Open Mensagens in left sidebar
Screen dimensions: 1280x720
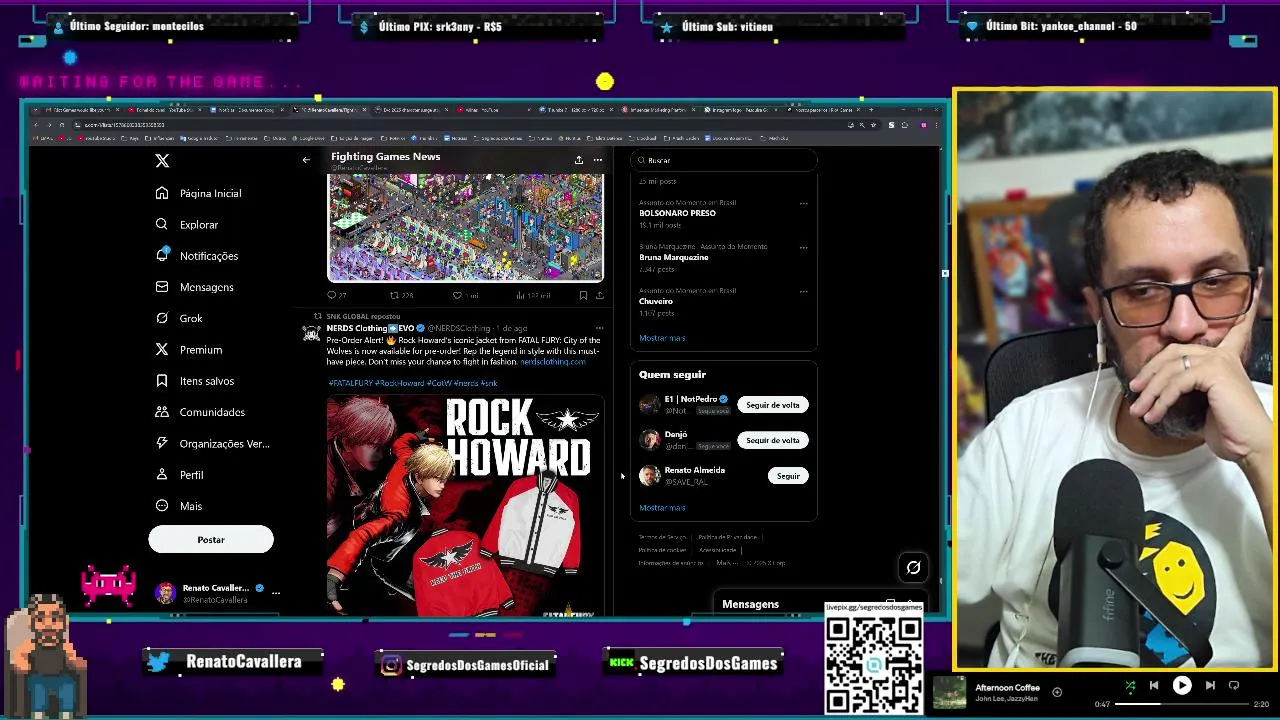[195, 287]
